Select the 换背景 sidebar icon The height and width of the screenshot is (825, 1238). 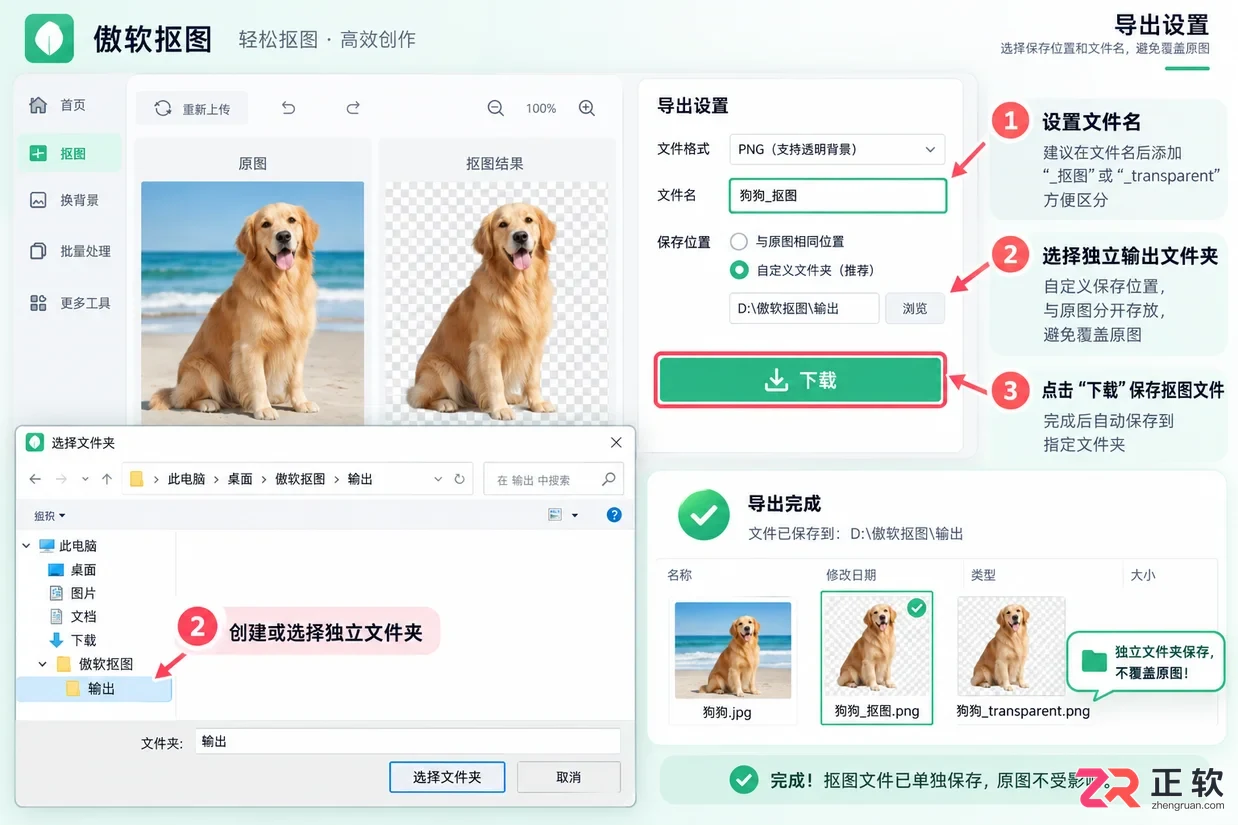click(x=38, y=200)
